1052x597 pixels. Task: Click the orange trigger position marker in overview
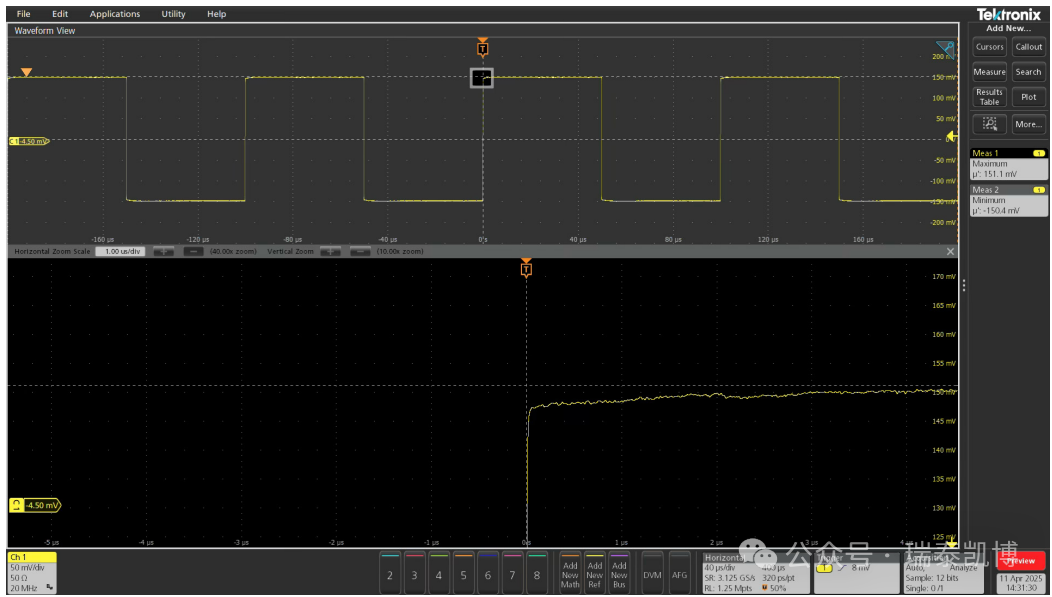(483, 48)
